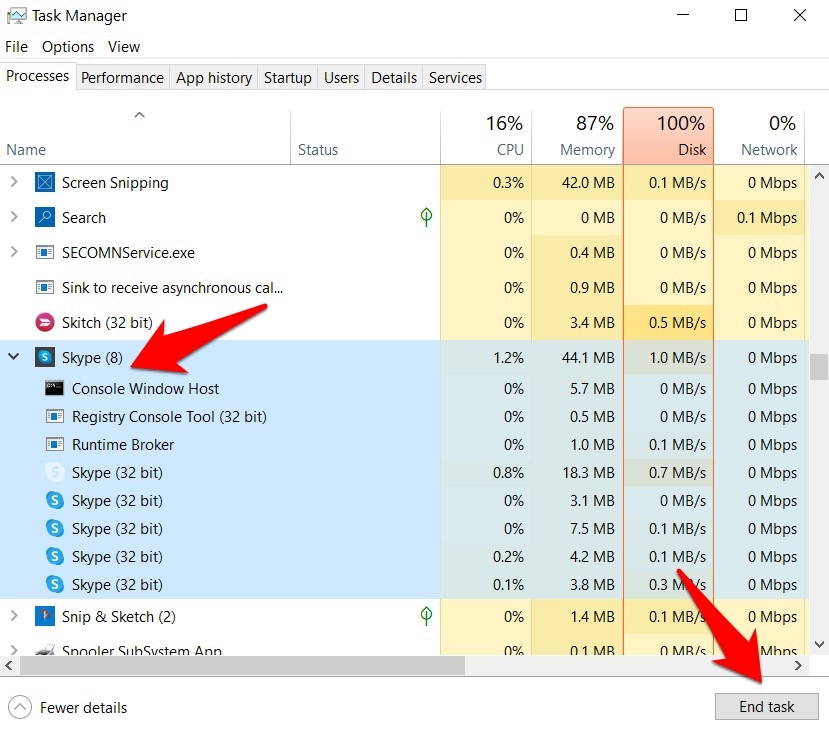The width and height of the screenshot is (829, 737).
Task: Click the Sink to receive asynchronous icon
Action: point(45,287)
